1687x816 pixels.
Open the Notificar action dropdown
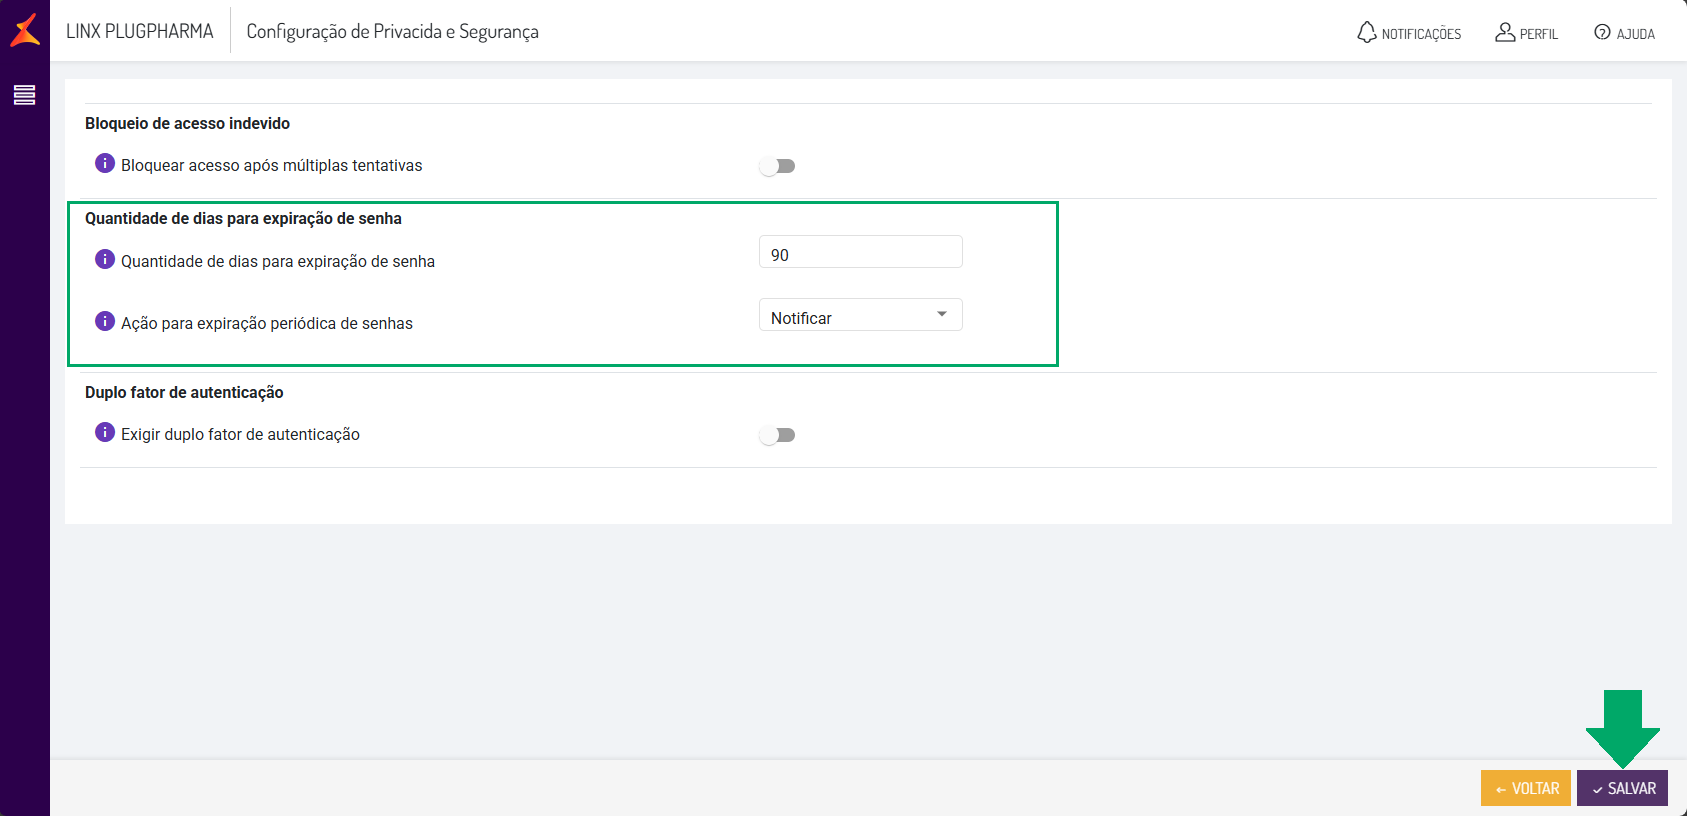coord(850,316)
